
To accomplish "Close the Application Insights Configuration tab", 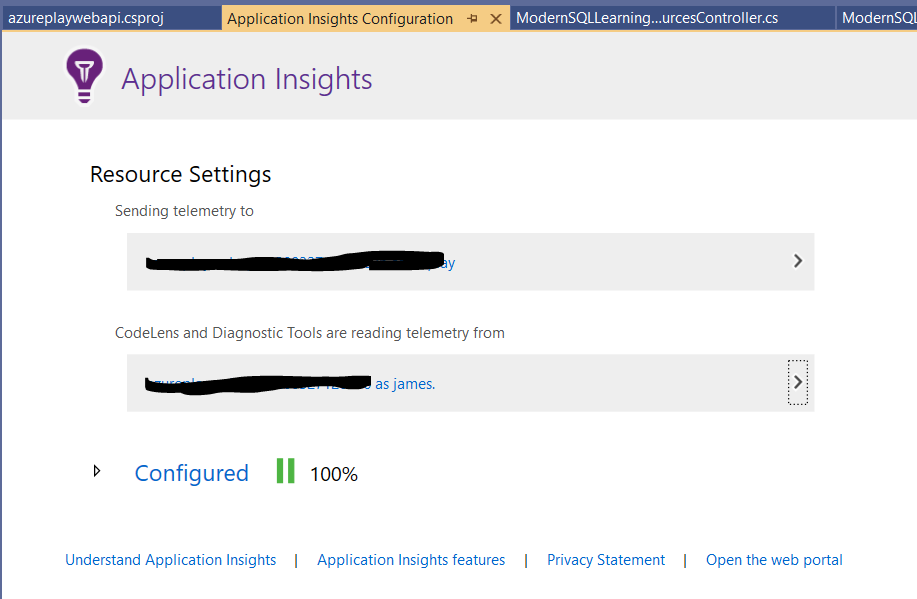I will (x=496, y=19).
